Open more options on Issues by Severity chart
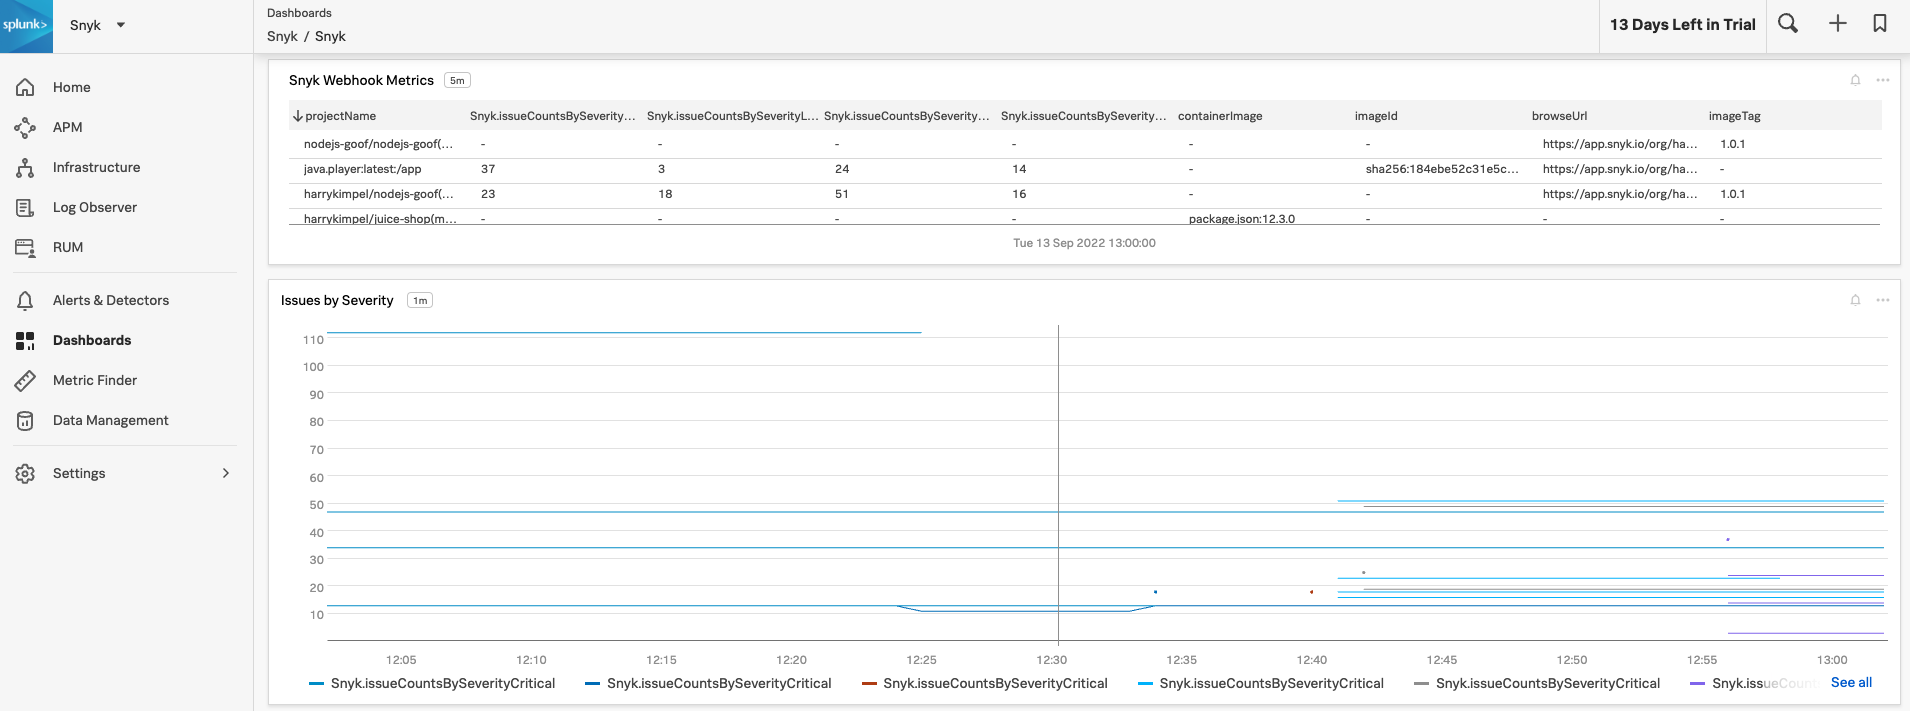Screen dimensions: 1910x711 [1883, 300]
